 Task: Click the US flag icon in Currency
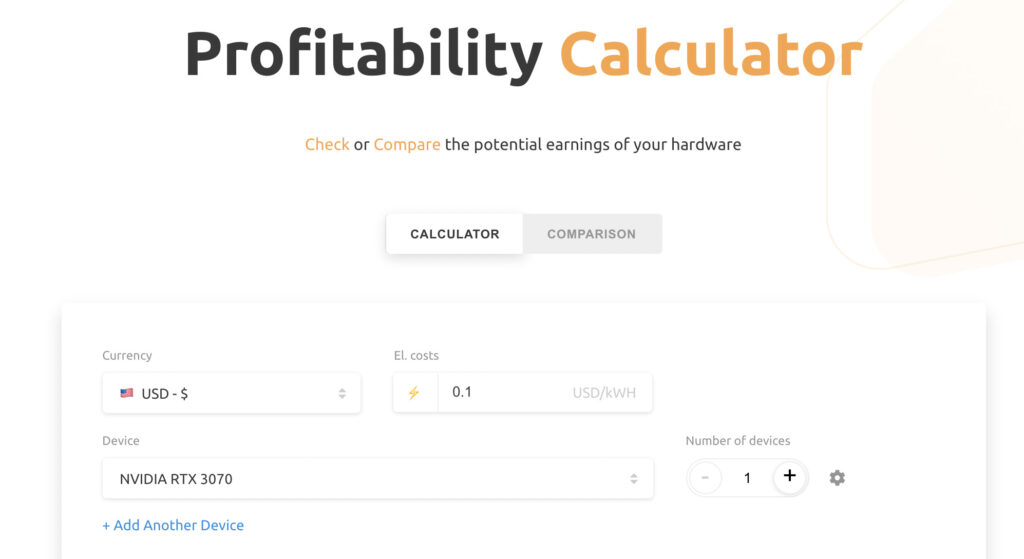coord(127,393)
